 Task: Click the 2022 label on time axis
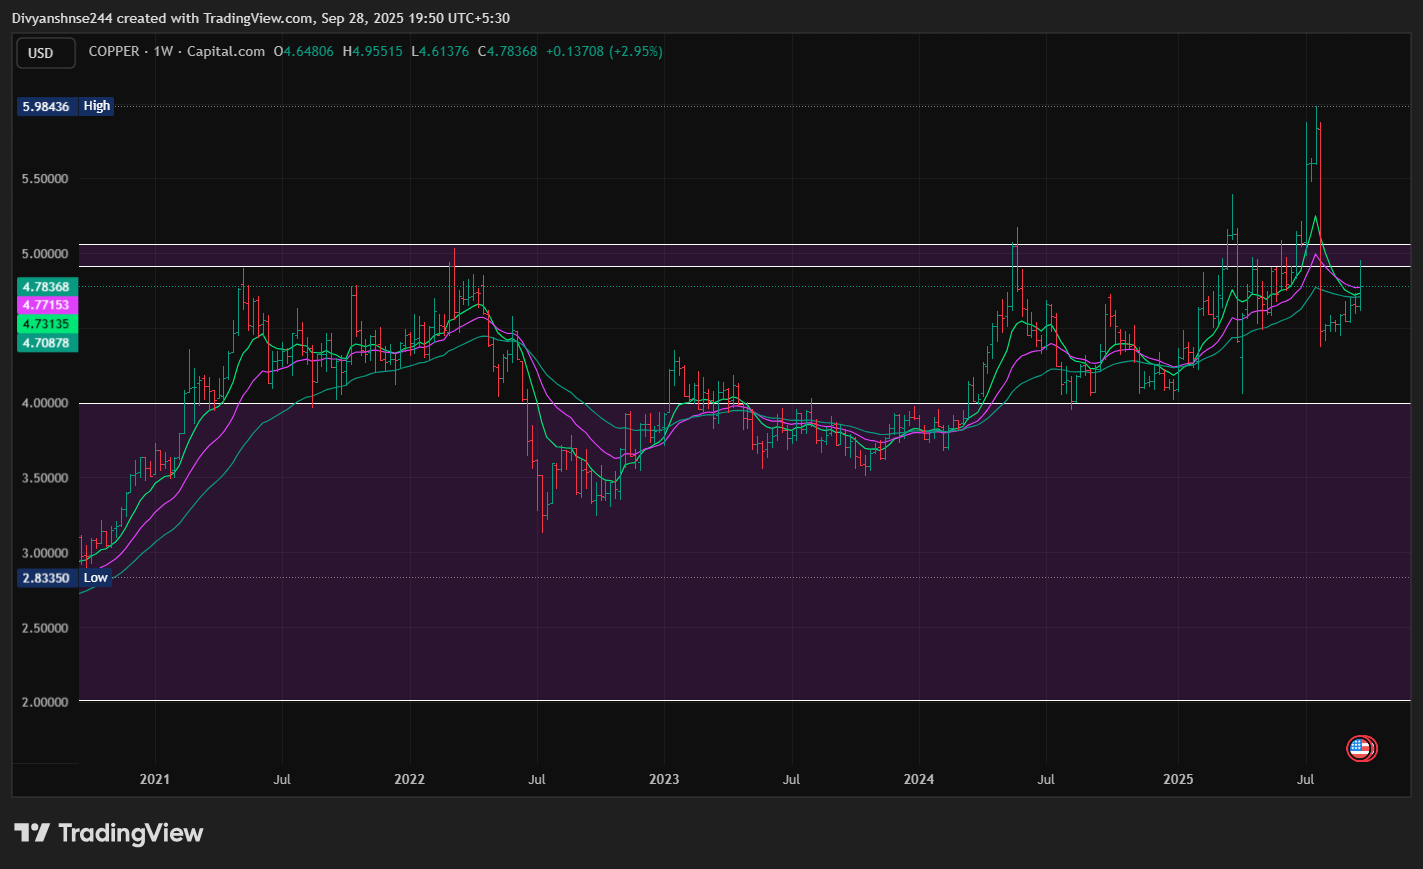[410, 779]
